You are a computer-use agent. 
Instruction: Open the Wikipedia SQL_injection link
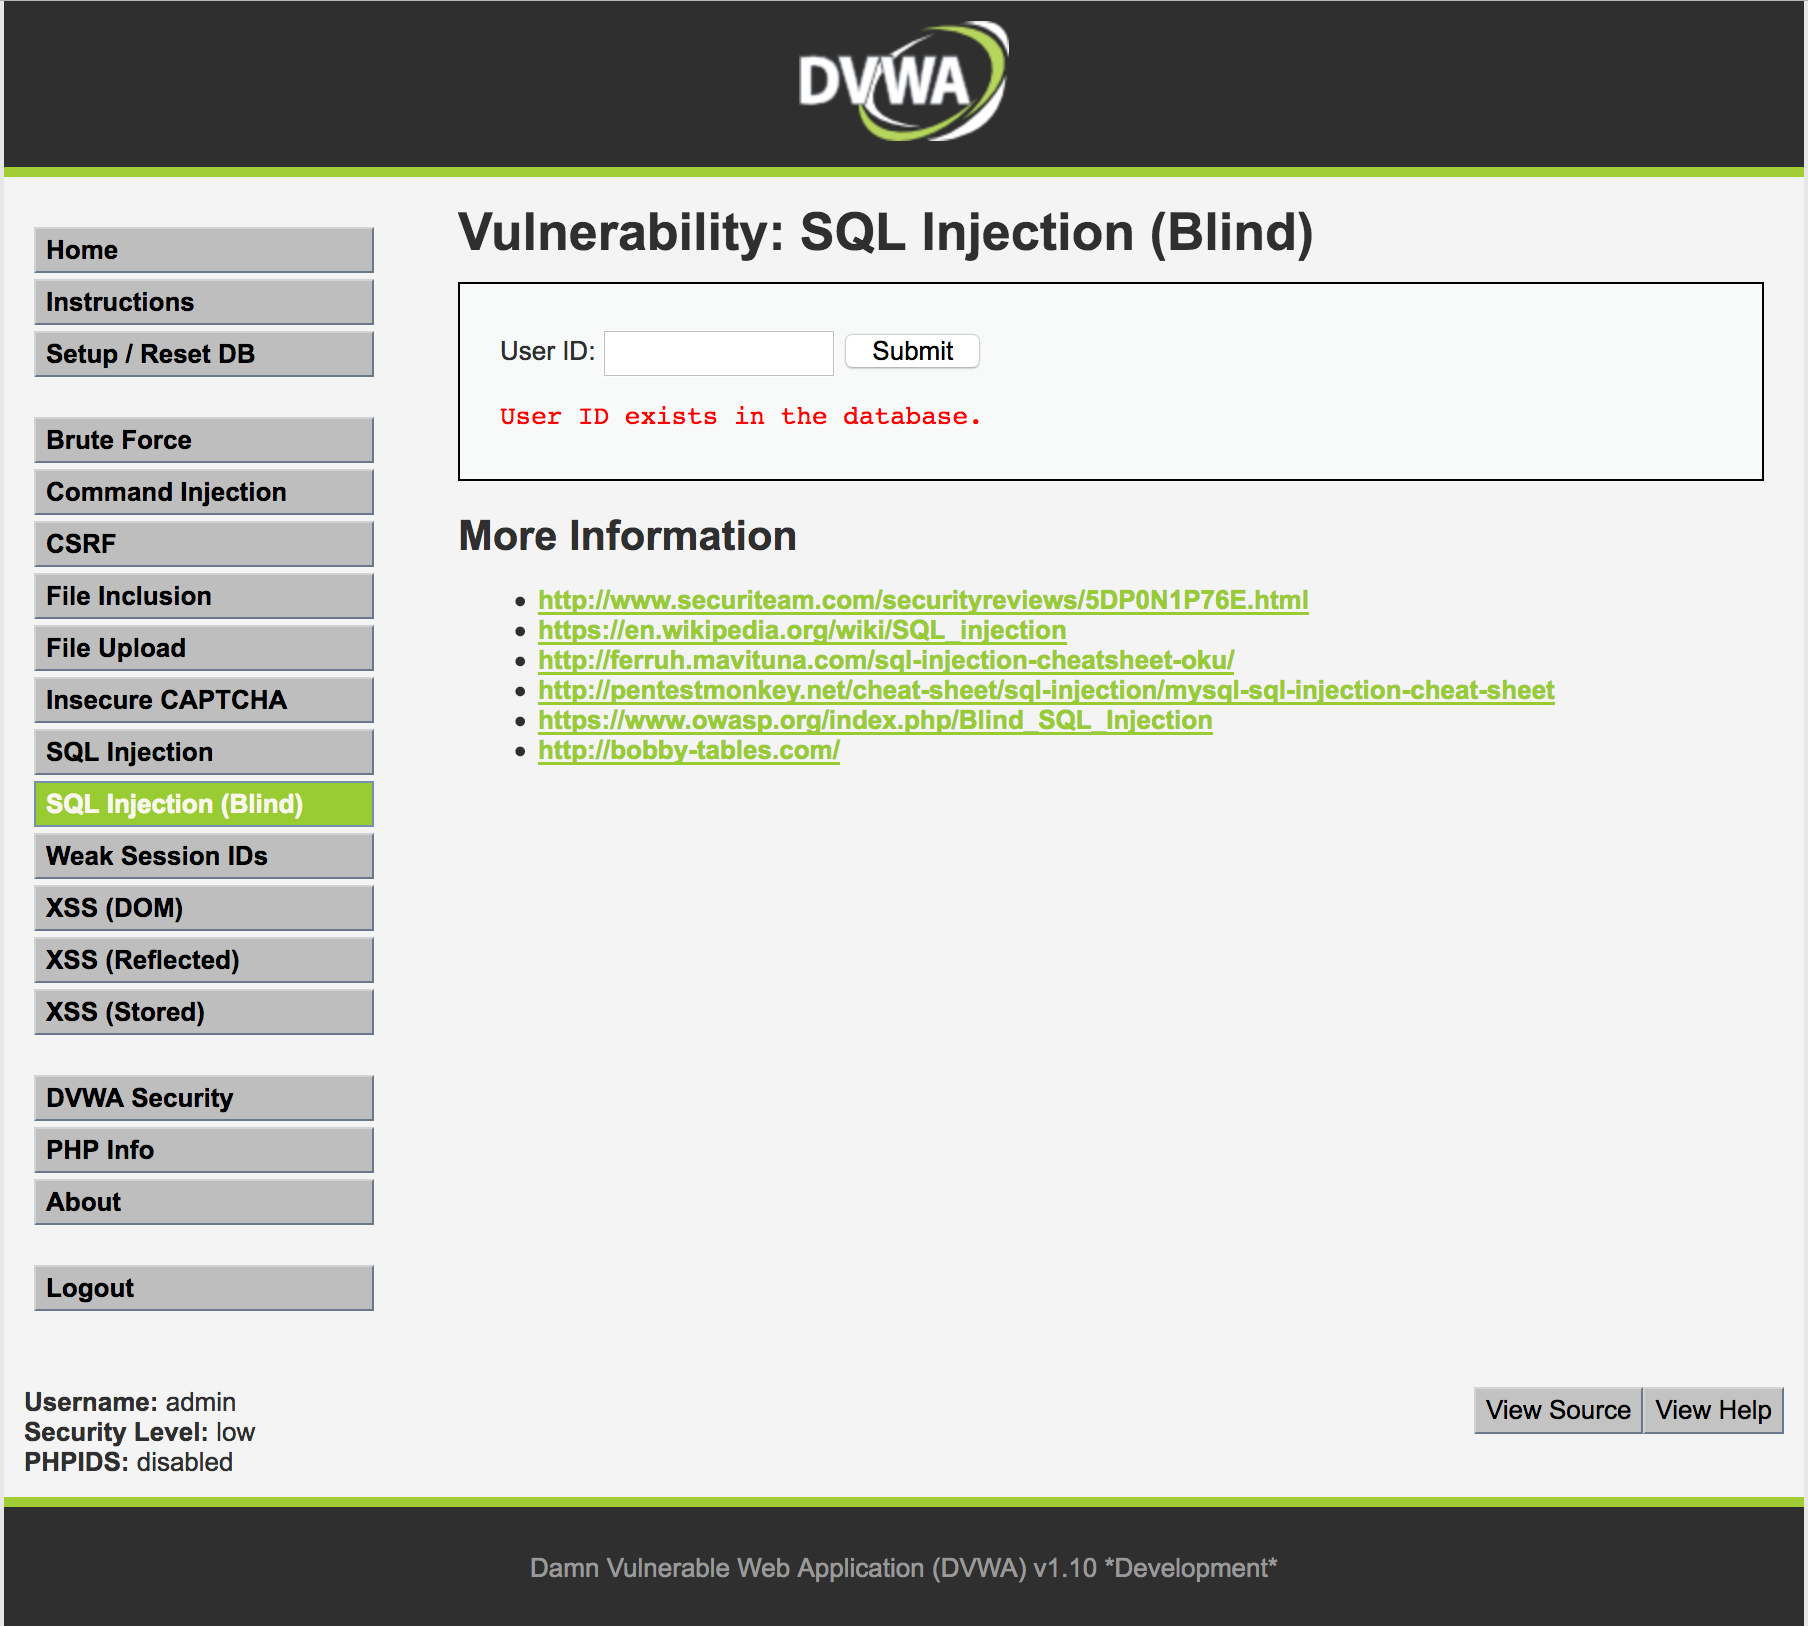click(x=802, y=630)
